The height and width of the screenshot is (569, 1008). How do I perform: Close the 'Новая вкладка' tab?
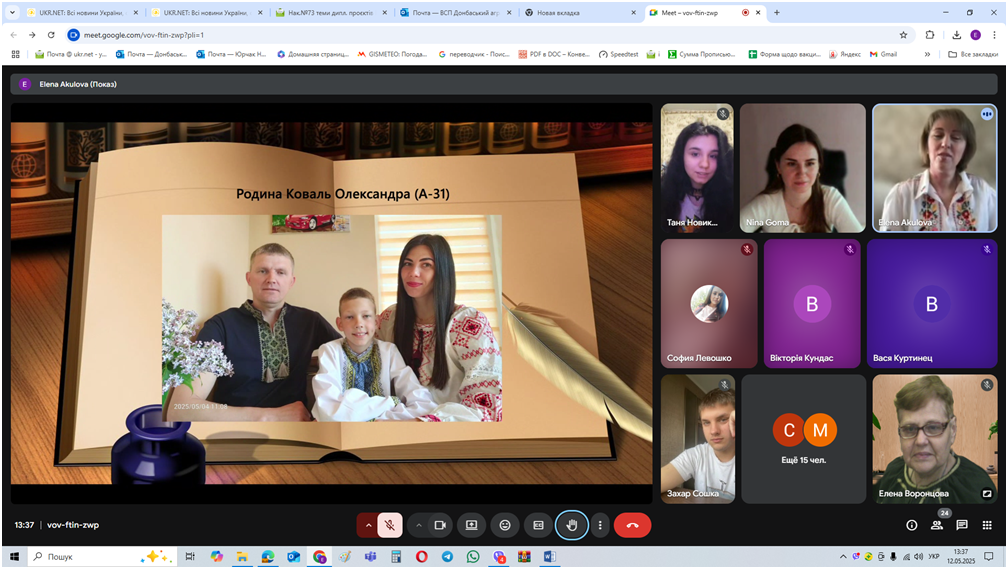tap(633, 12)
